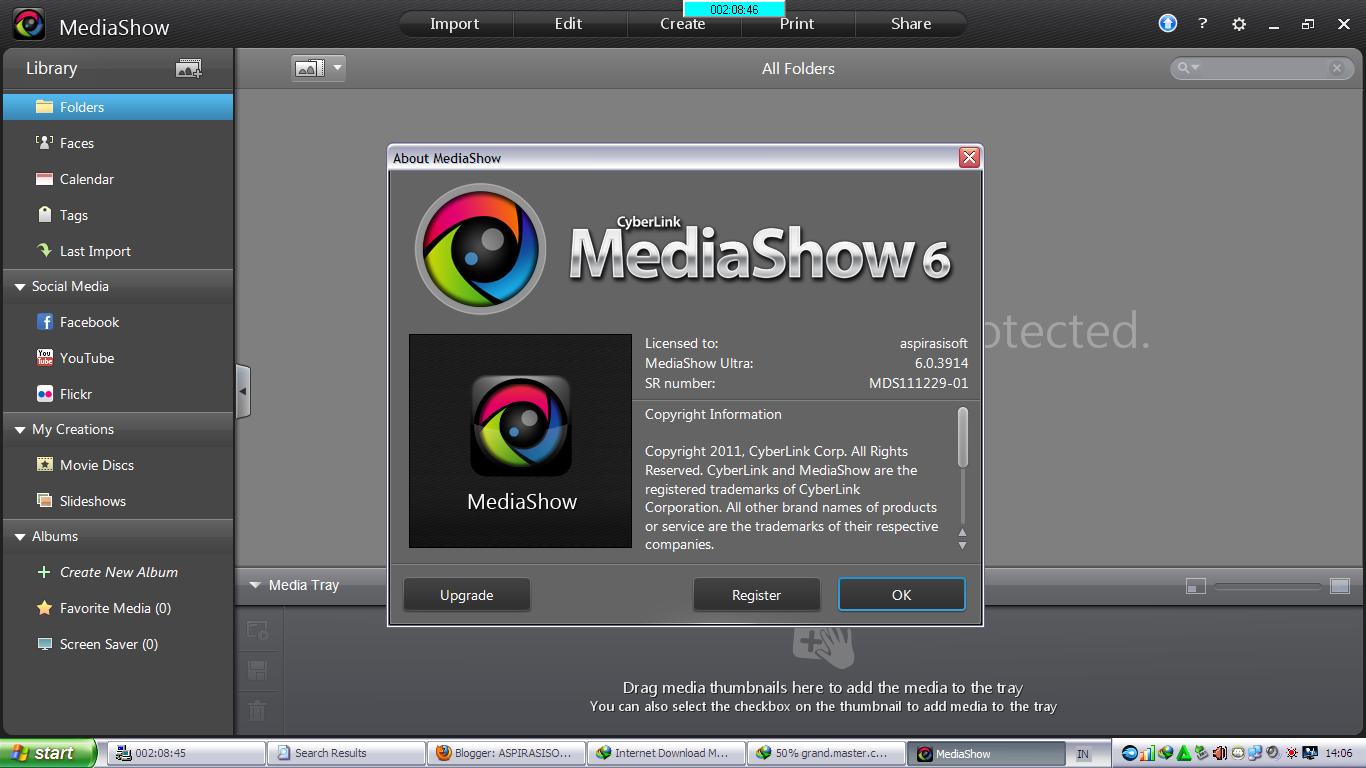Open the Create menu
The height and width of the screenshot is (768, 1366).
point(683,24)
